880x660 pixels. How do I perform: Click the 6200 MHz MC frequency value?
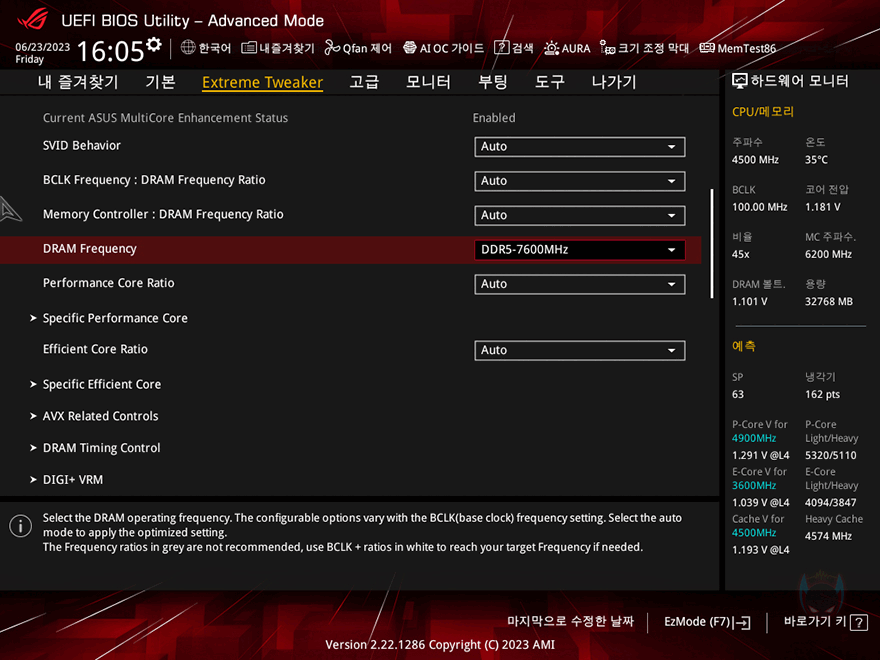(x=828, y=254)
